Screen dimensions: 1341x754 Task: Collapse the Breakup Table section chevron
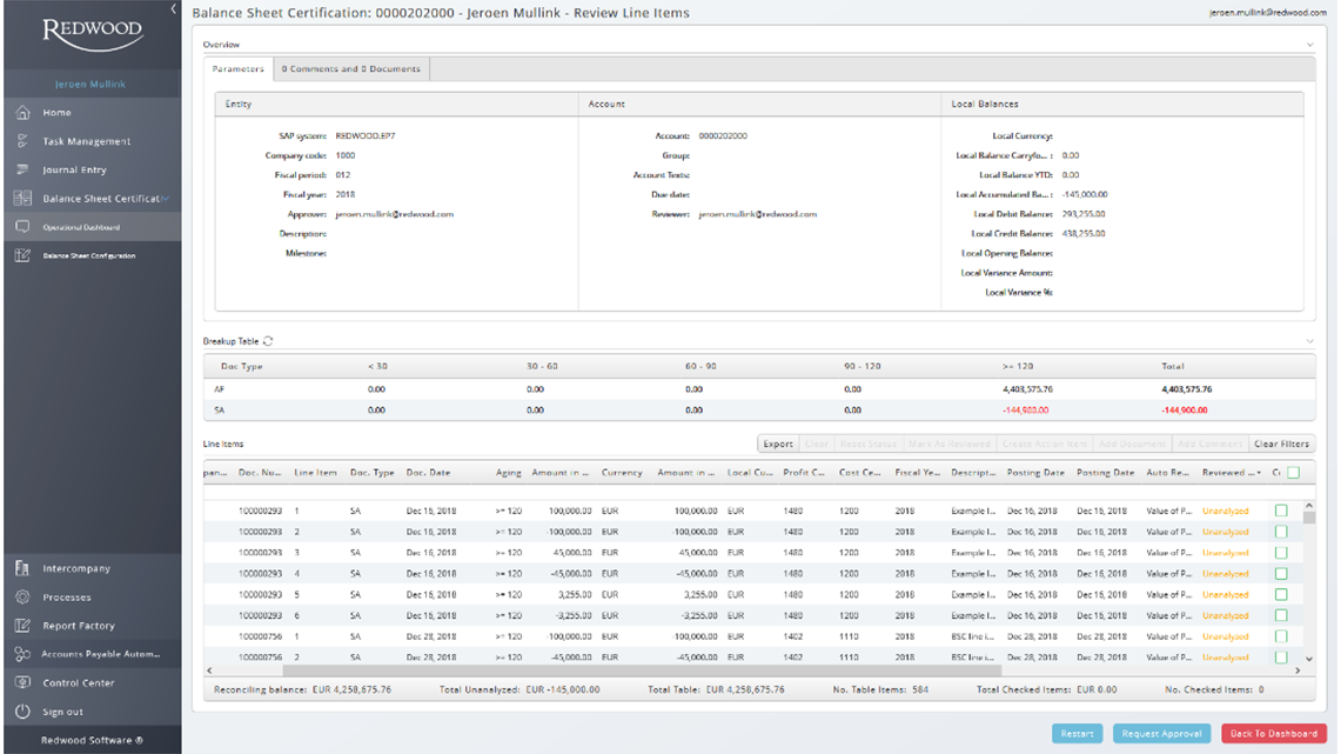click(1310, 341)
